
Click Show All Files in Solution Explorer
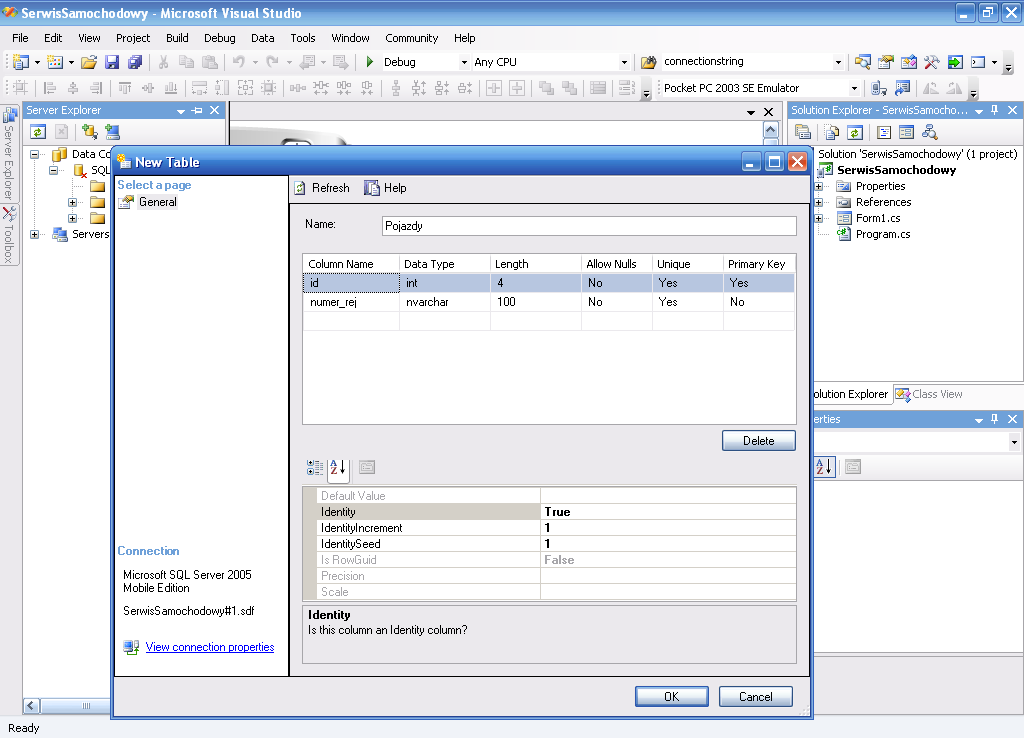tap(831, 133)
